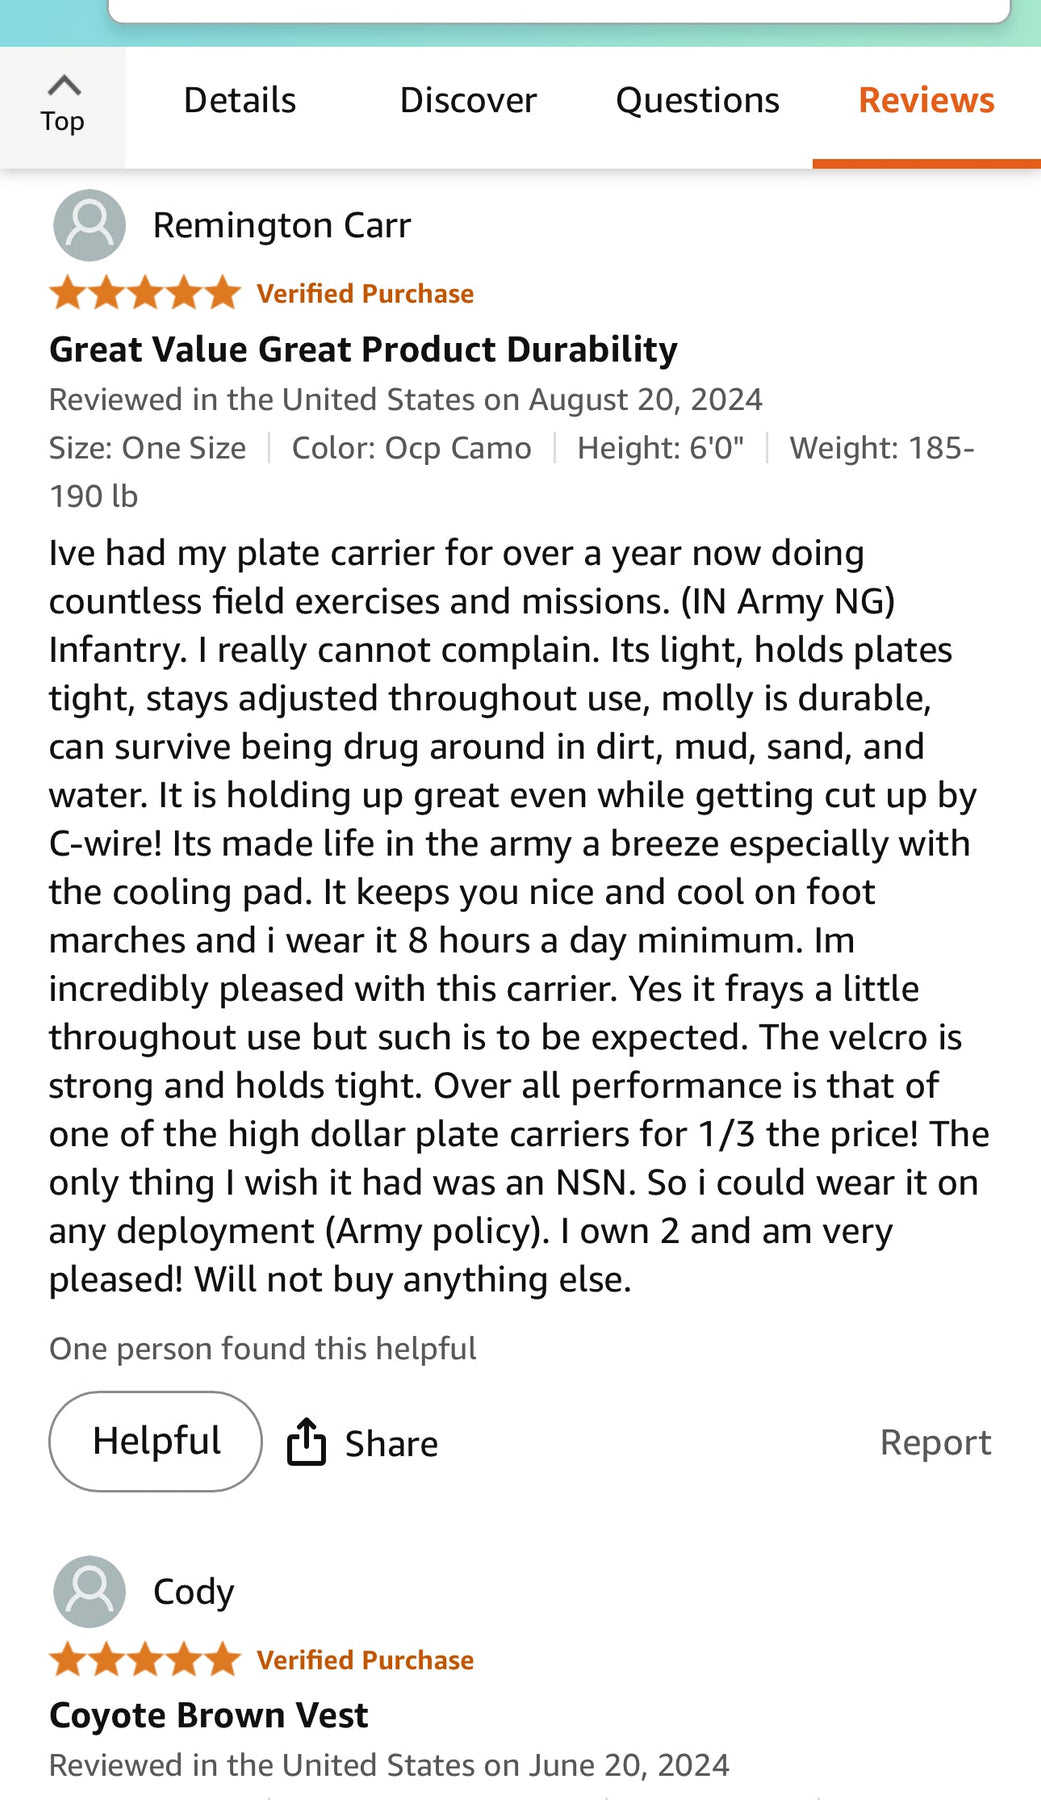Screen dimensions: 1041x1800
Task: Open reviewer name Remington Carr
Action: click(281, 226)
